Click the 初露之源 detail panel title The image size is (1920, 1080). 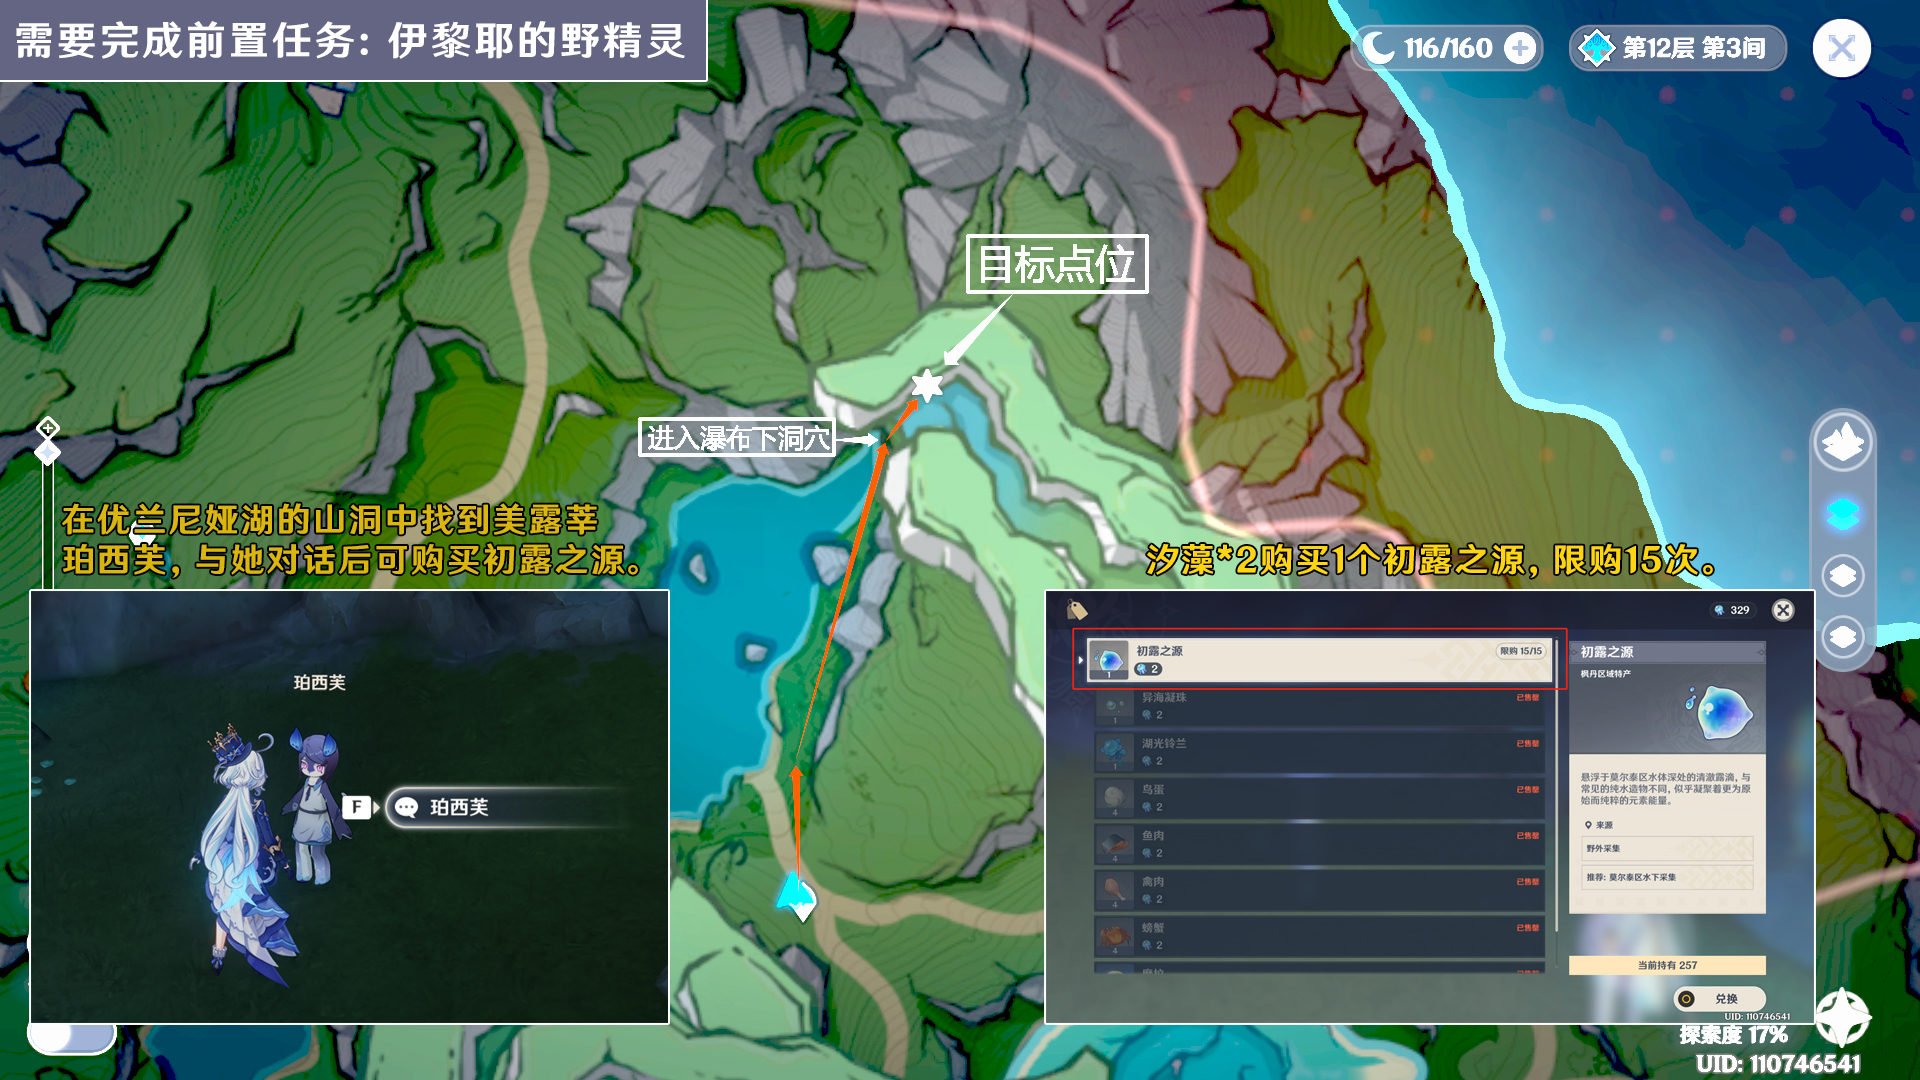tap(1606, 652)
